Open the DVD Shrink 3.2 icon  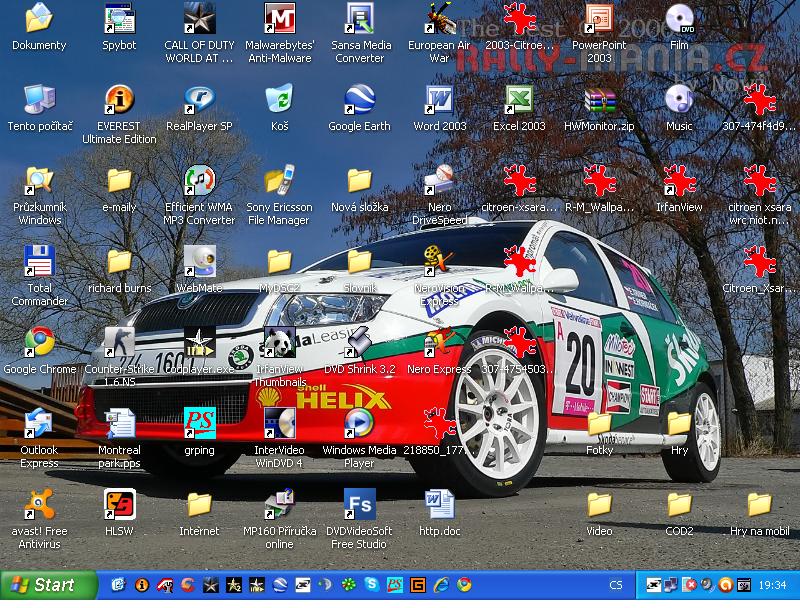[359, 343]
